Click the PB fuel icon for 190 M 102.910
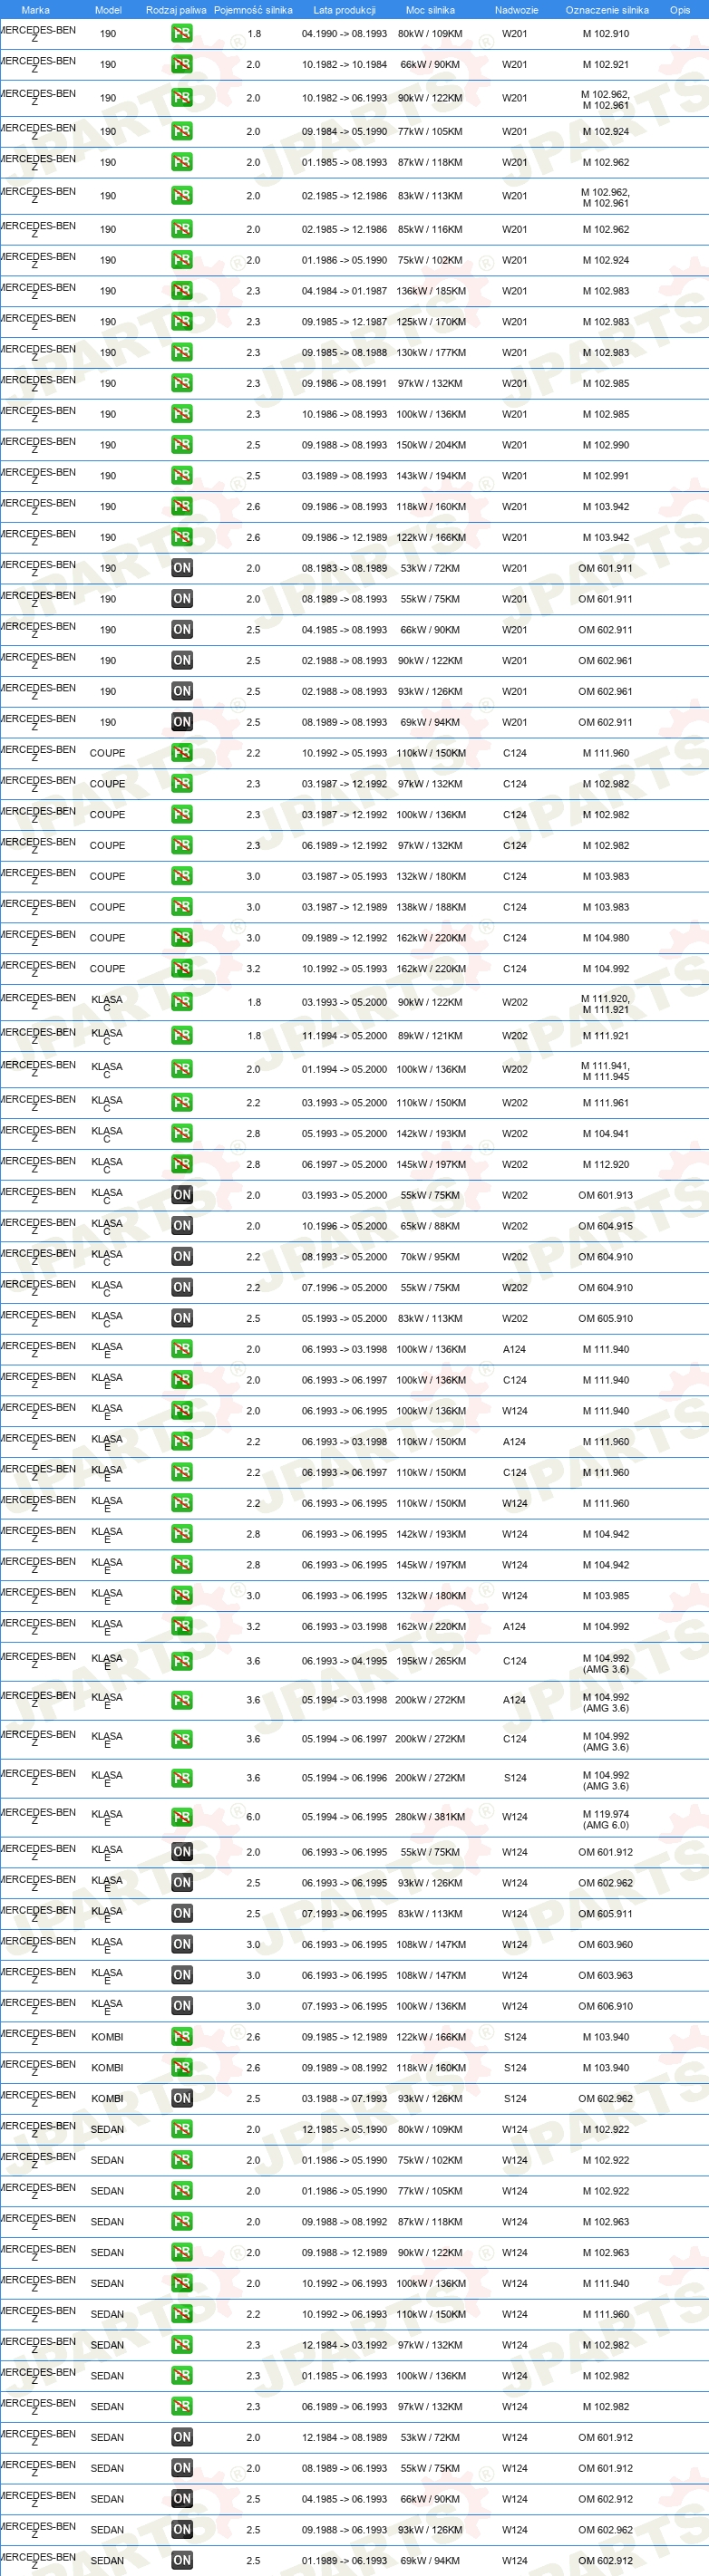This screenshot has height=2576, width=709. coord(181,33)
